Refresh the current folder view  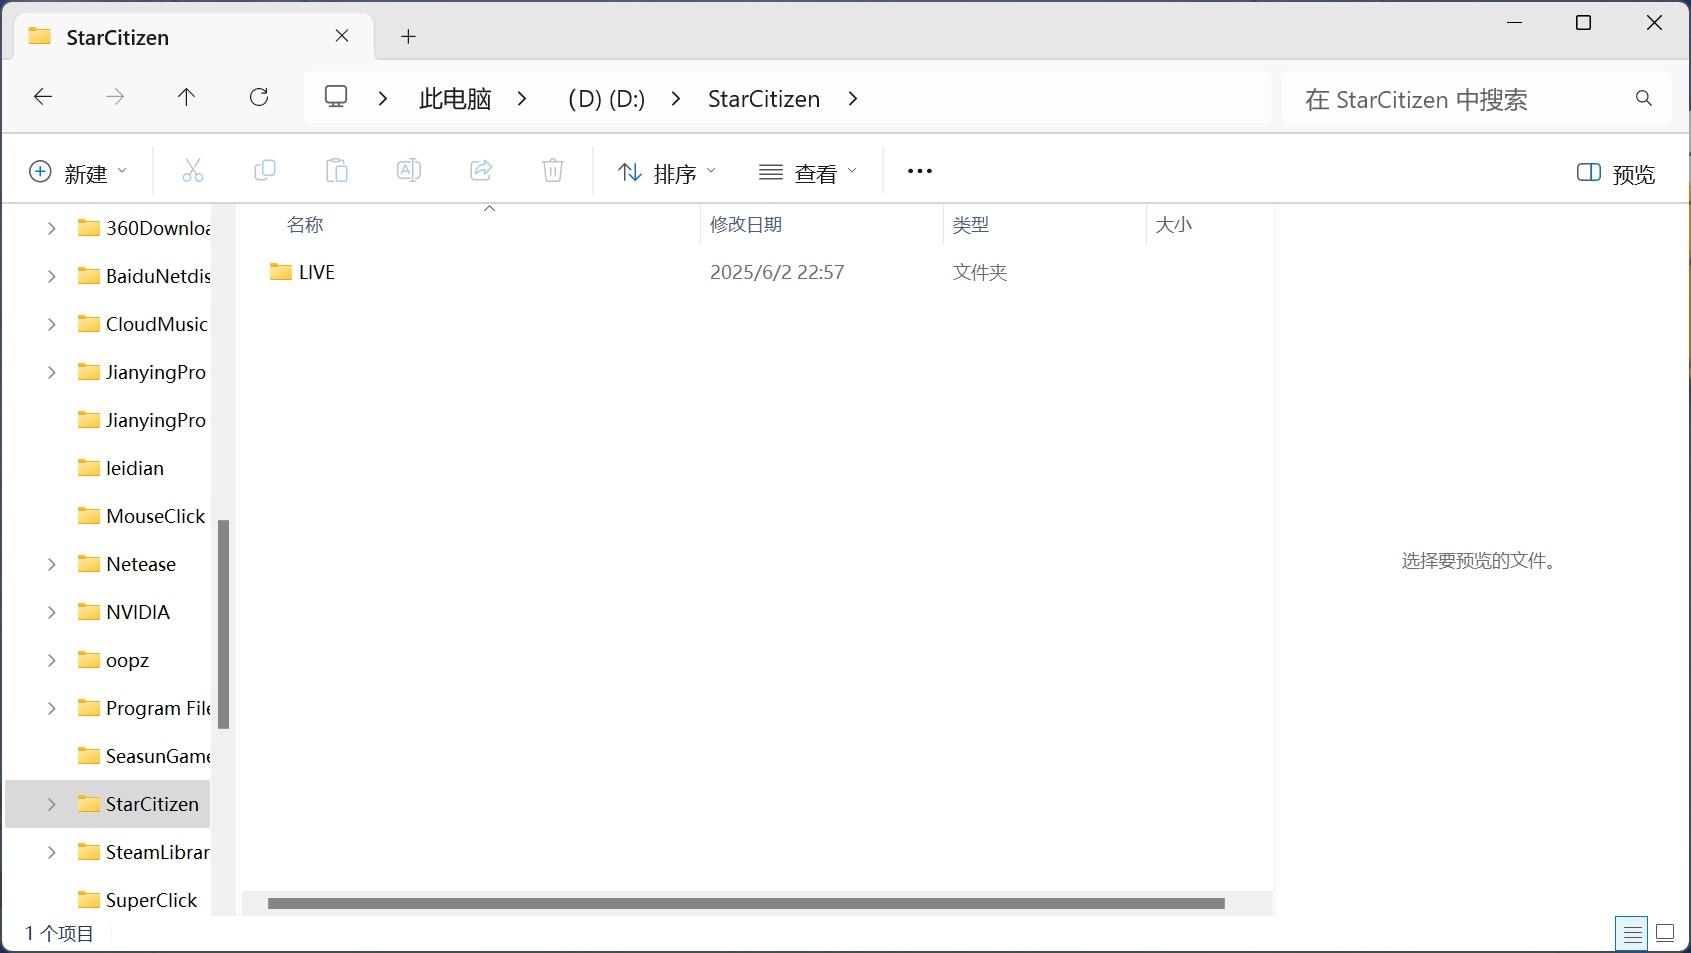click(259, 97)
